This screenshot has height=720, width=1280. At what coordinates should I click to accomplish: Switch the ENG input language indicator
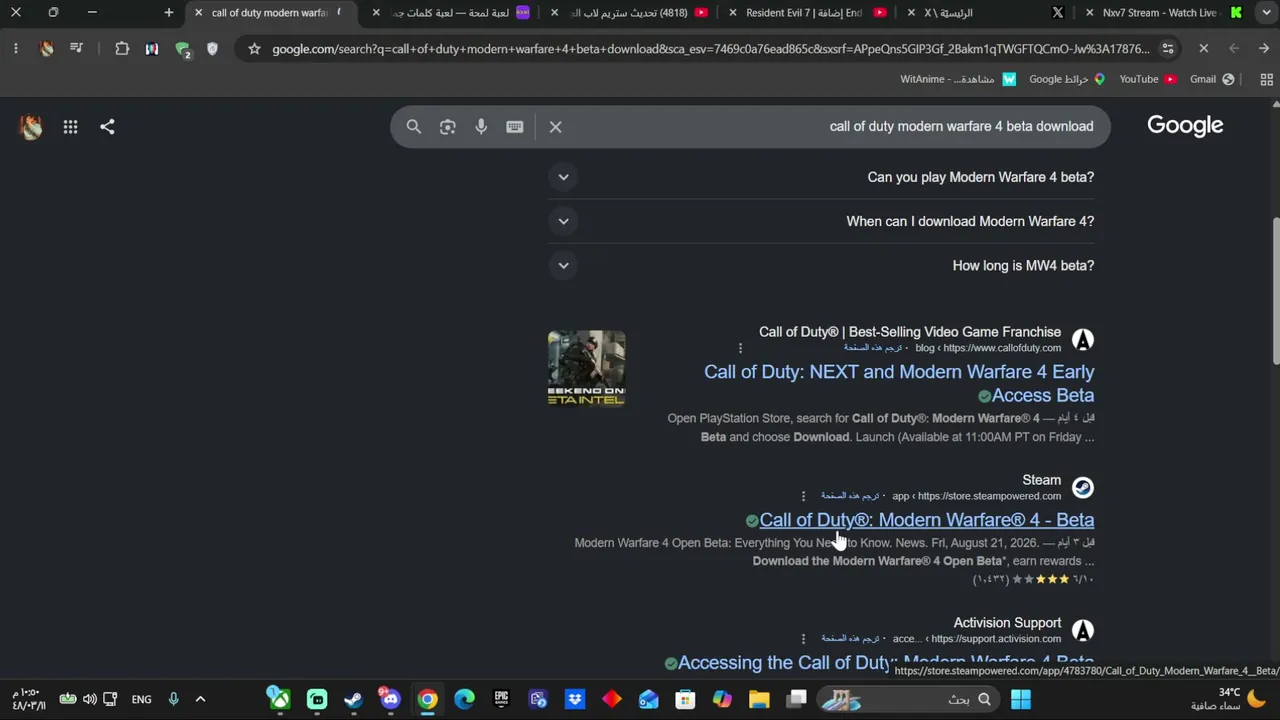tap(142, 700)
